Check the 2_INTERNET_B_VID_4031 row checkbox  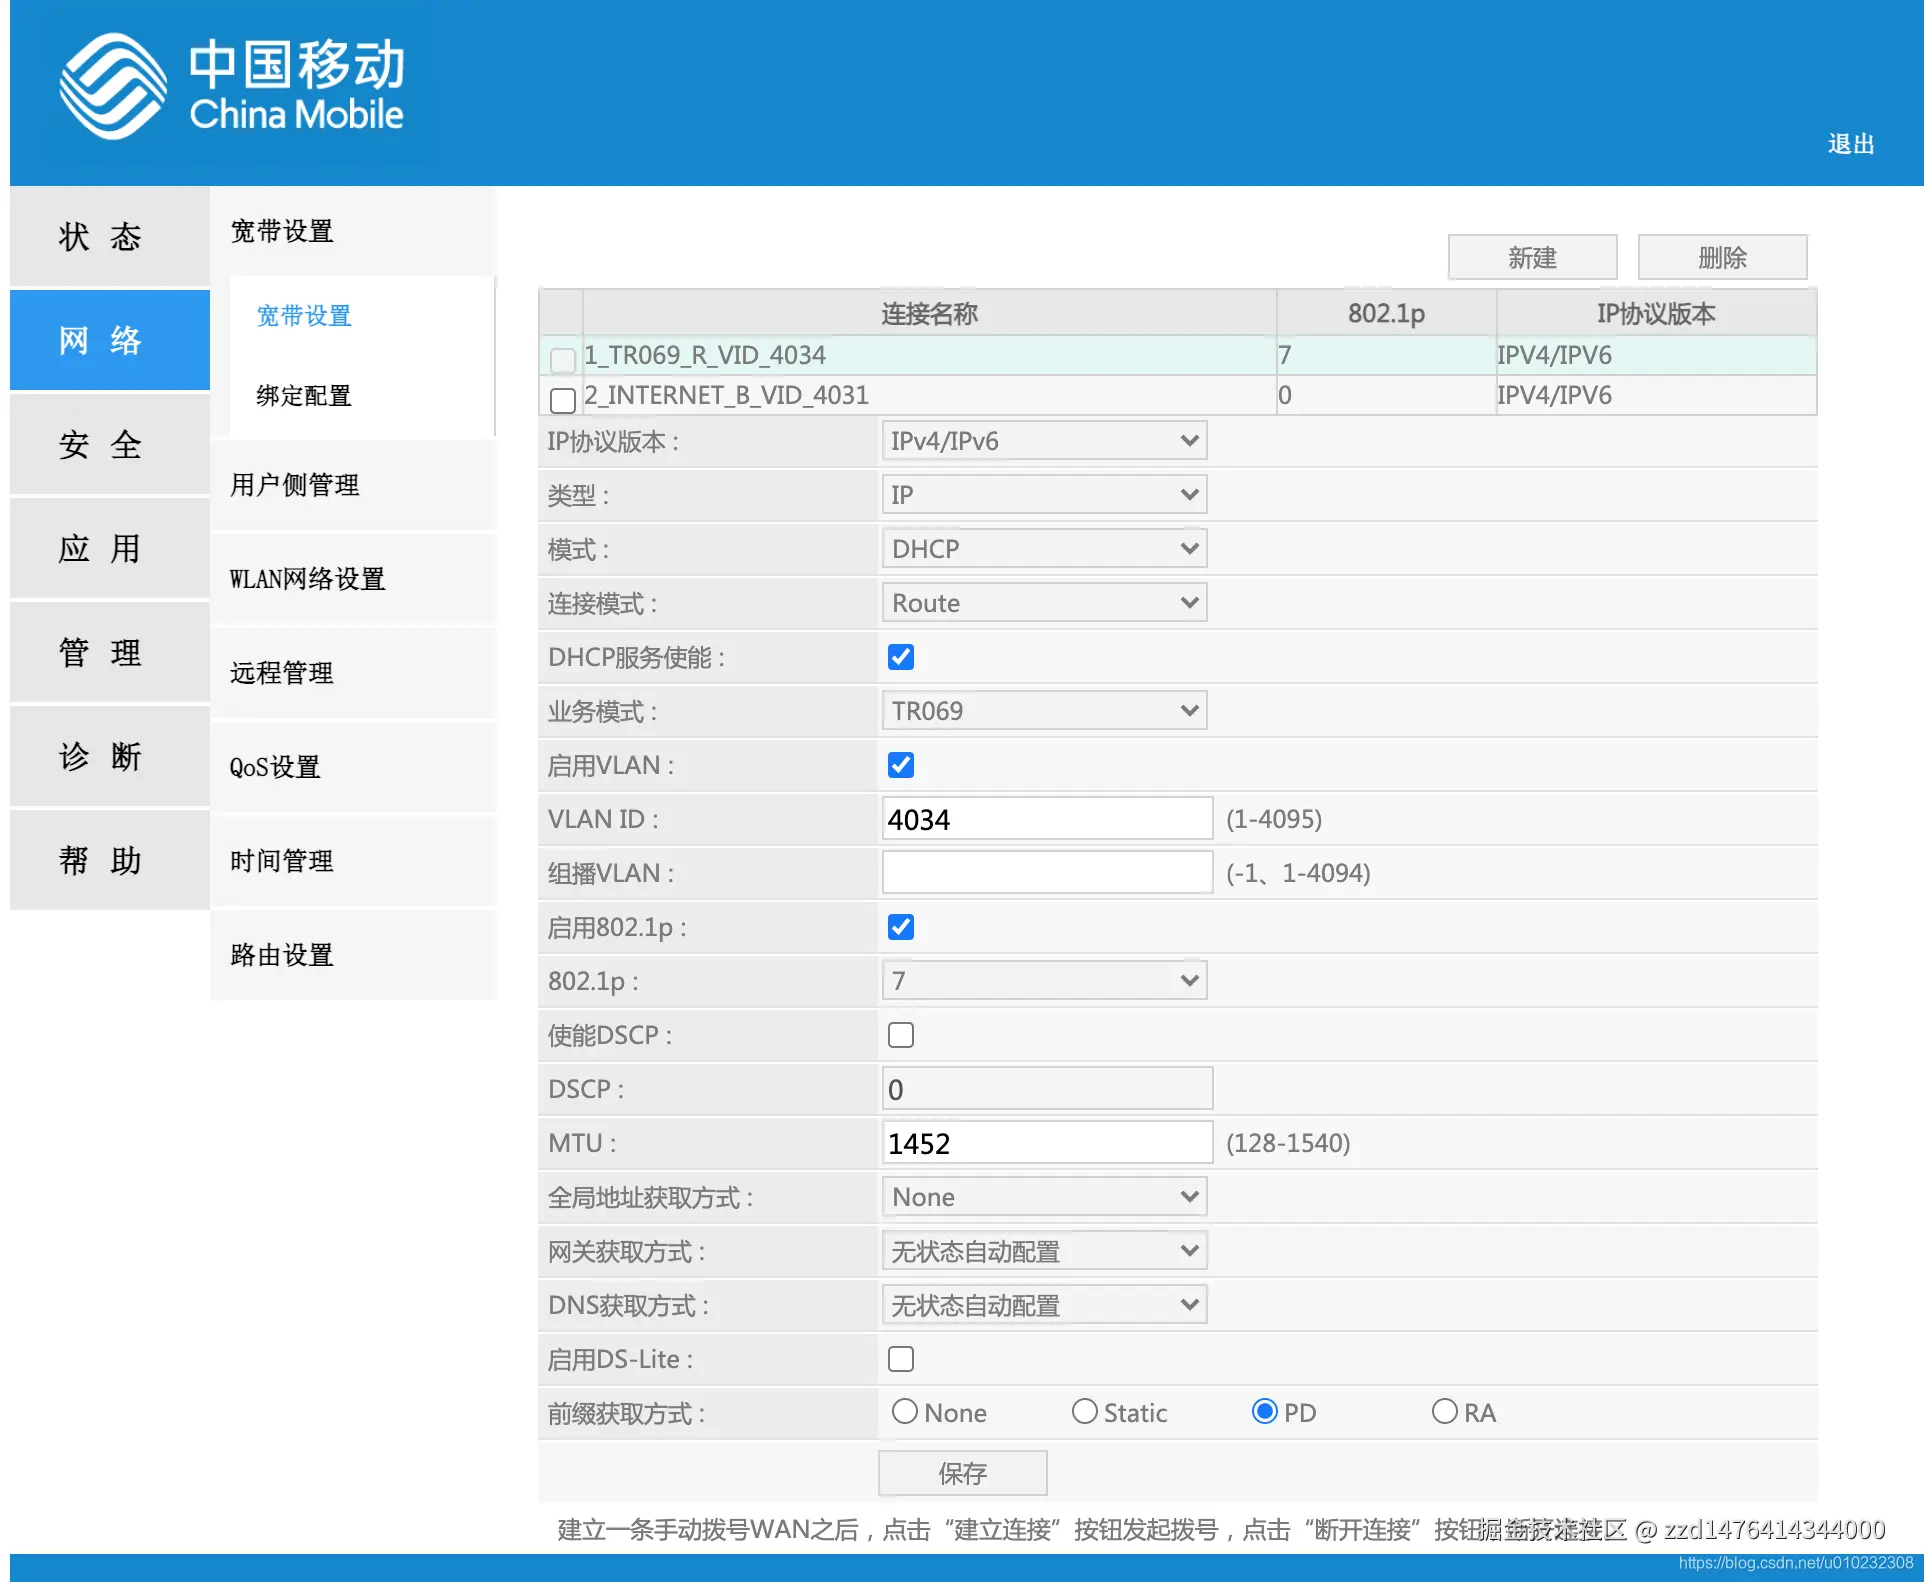[x=563, y=400]
